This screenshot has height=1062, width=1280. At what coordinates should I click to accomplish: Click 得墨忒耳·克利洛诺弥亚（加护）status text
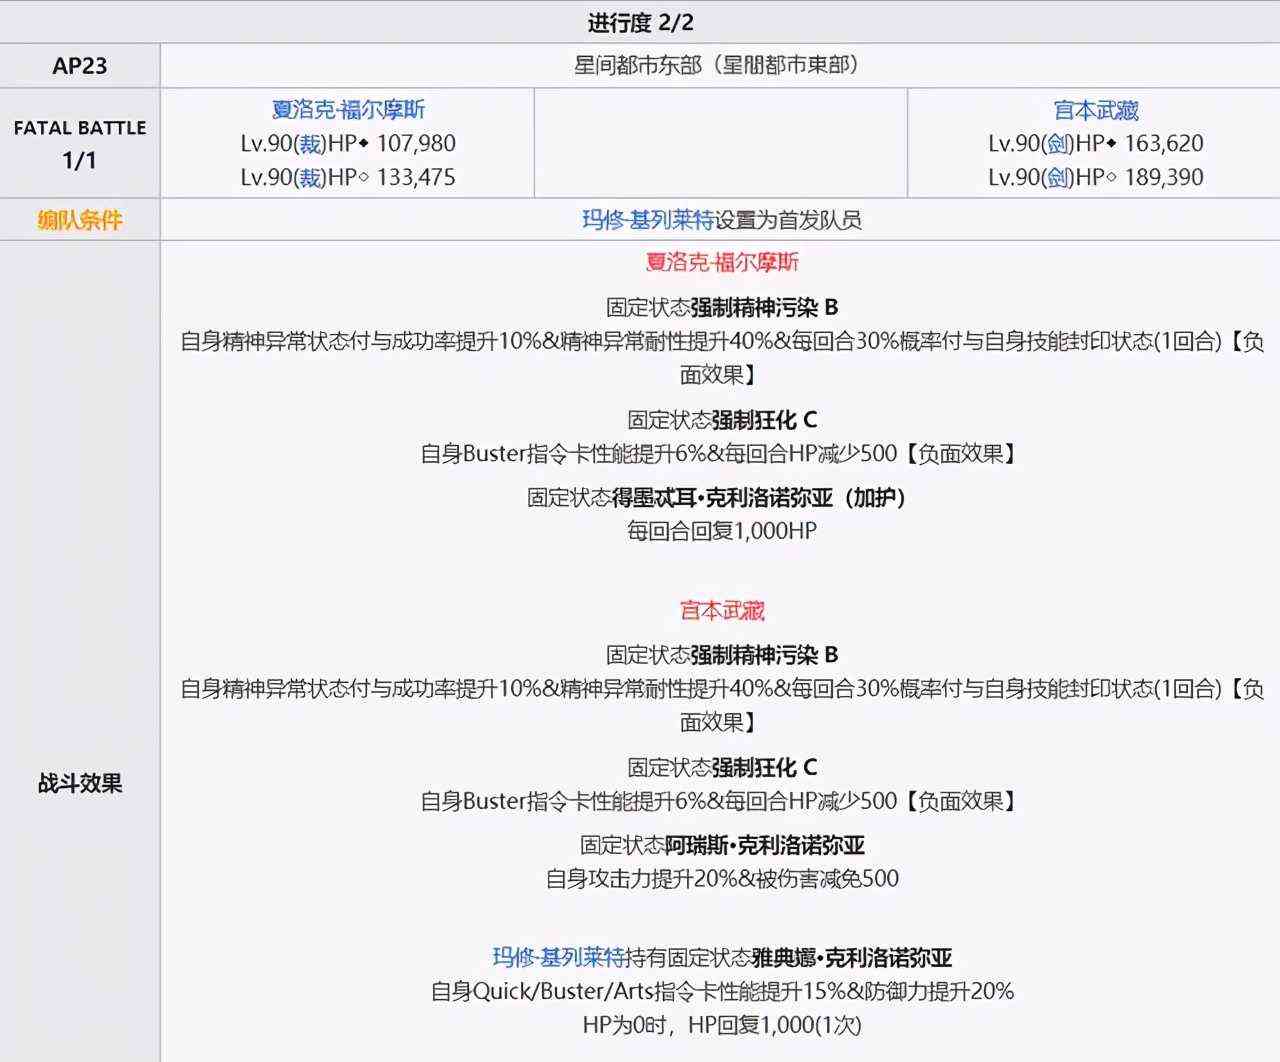[761, 498]
